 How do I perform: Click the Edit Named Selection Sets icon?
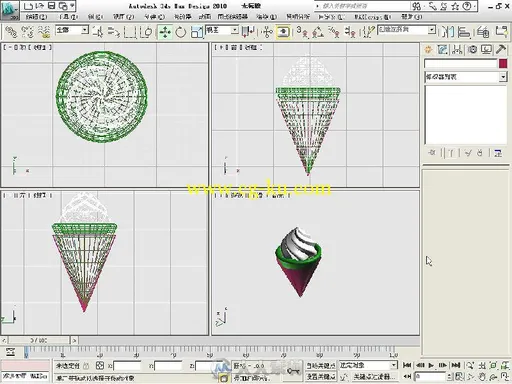[368, 32]
